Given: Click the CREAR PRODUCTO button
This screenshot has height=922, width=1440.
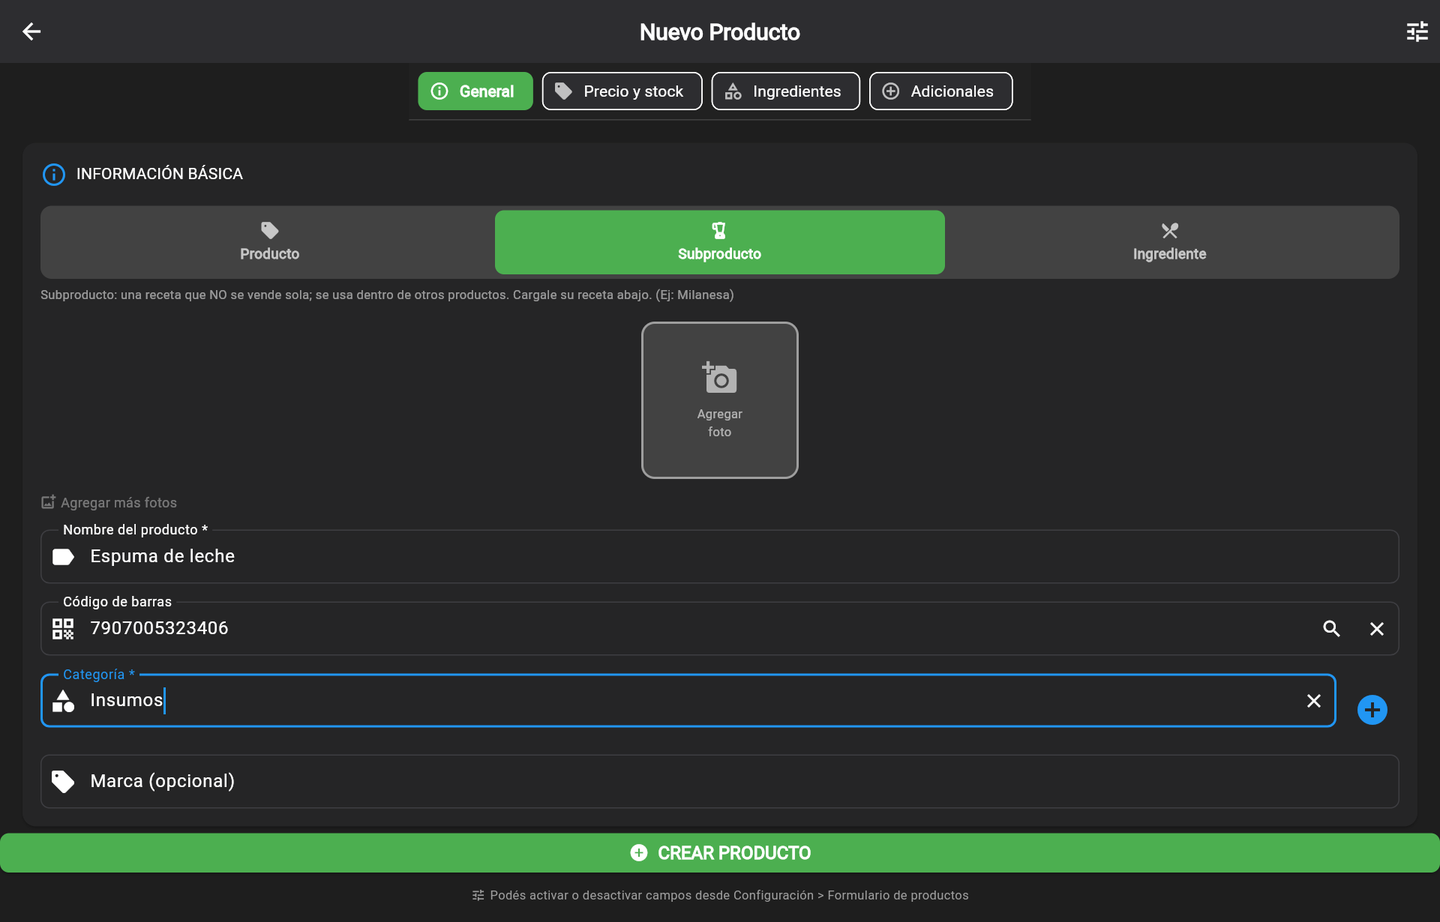Looking at the screenshot, I should pos(720,853).
